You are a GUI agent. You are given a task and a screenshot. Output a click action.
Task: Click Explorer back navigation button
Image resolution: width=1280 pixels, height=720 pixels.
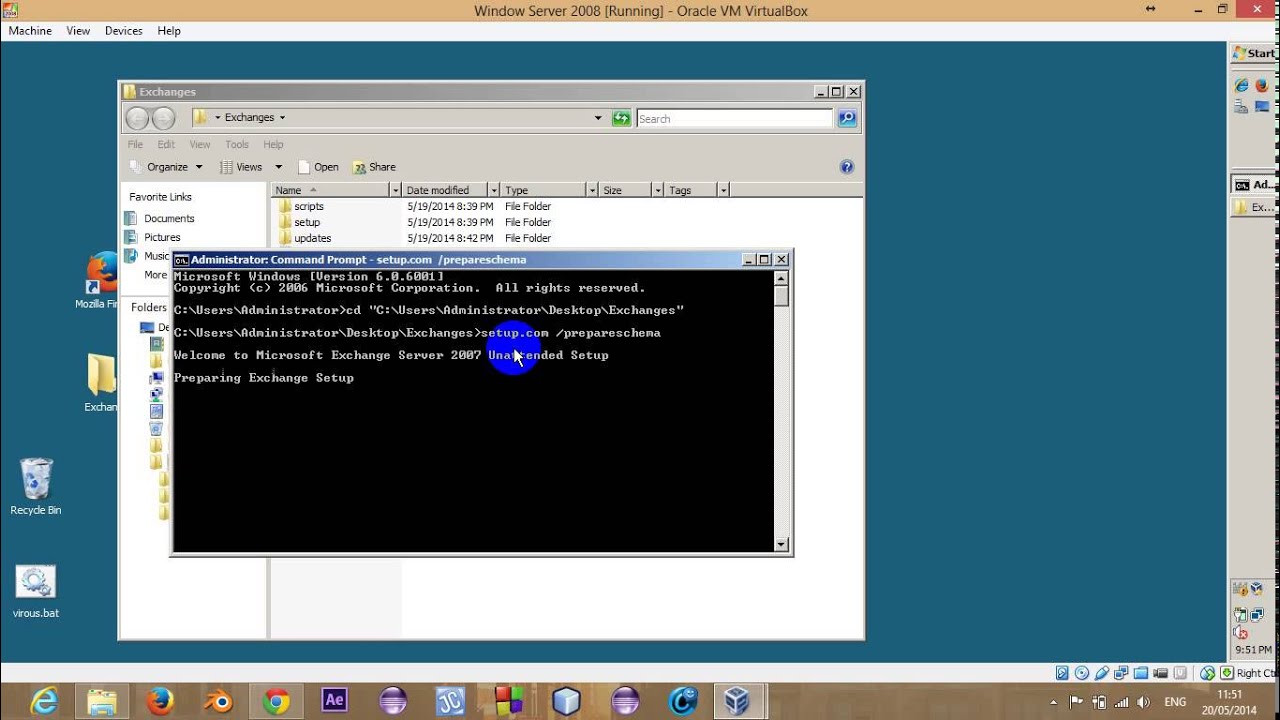pyautogui.click(x=137, y=118)
